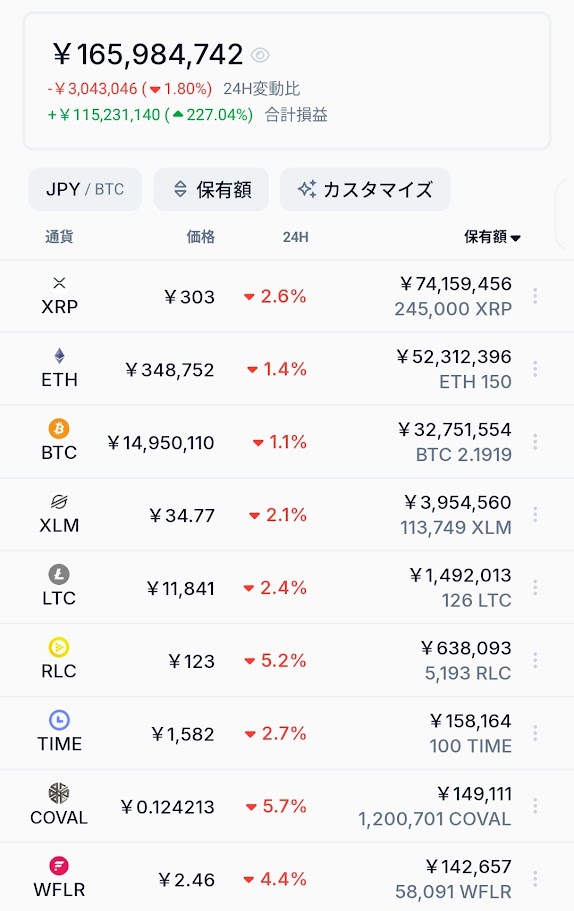Tap the yellow RLC icon

pyautogui.click(x=59, y=647)
